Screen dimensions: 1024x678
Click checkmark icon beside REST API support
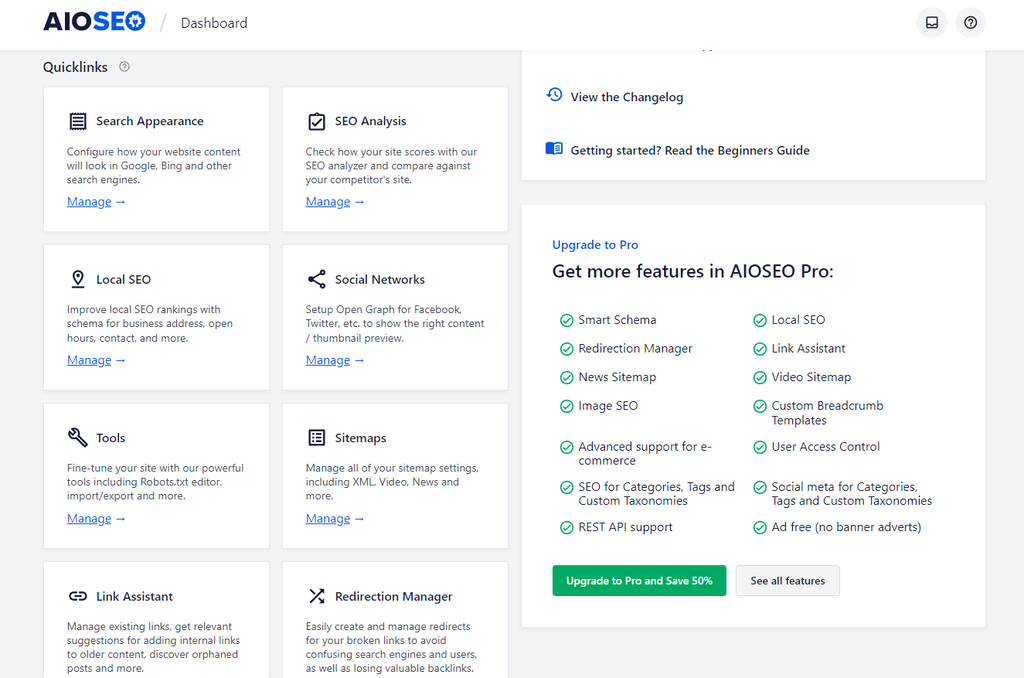point(566,528)
